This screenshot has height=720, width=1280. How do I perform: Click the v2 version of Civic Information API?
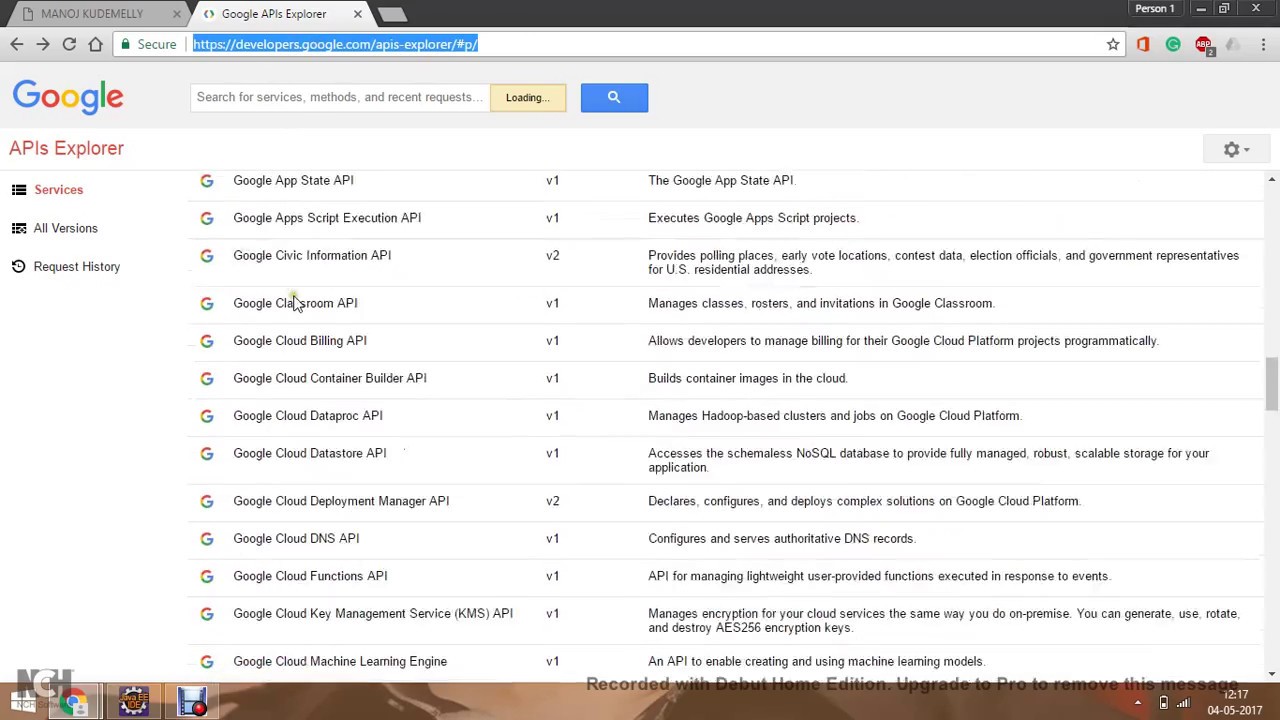pyautogui.click(x=553, y=256)
